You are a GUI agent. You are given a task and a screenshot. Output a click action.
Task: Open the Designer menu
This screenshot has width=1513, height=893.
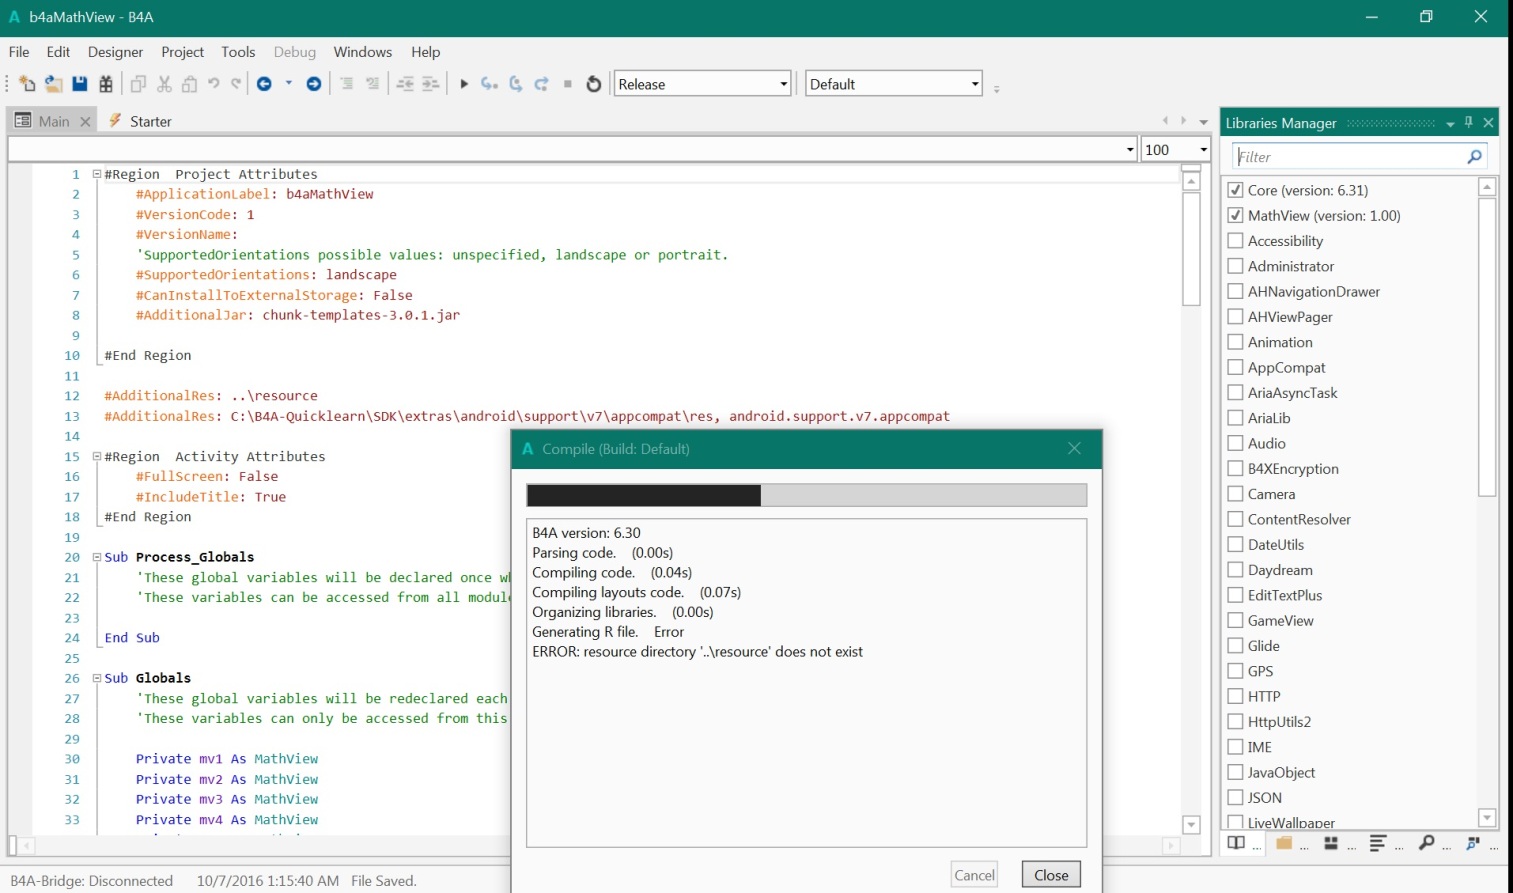click(x=115, y=52)
